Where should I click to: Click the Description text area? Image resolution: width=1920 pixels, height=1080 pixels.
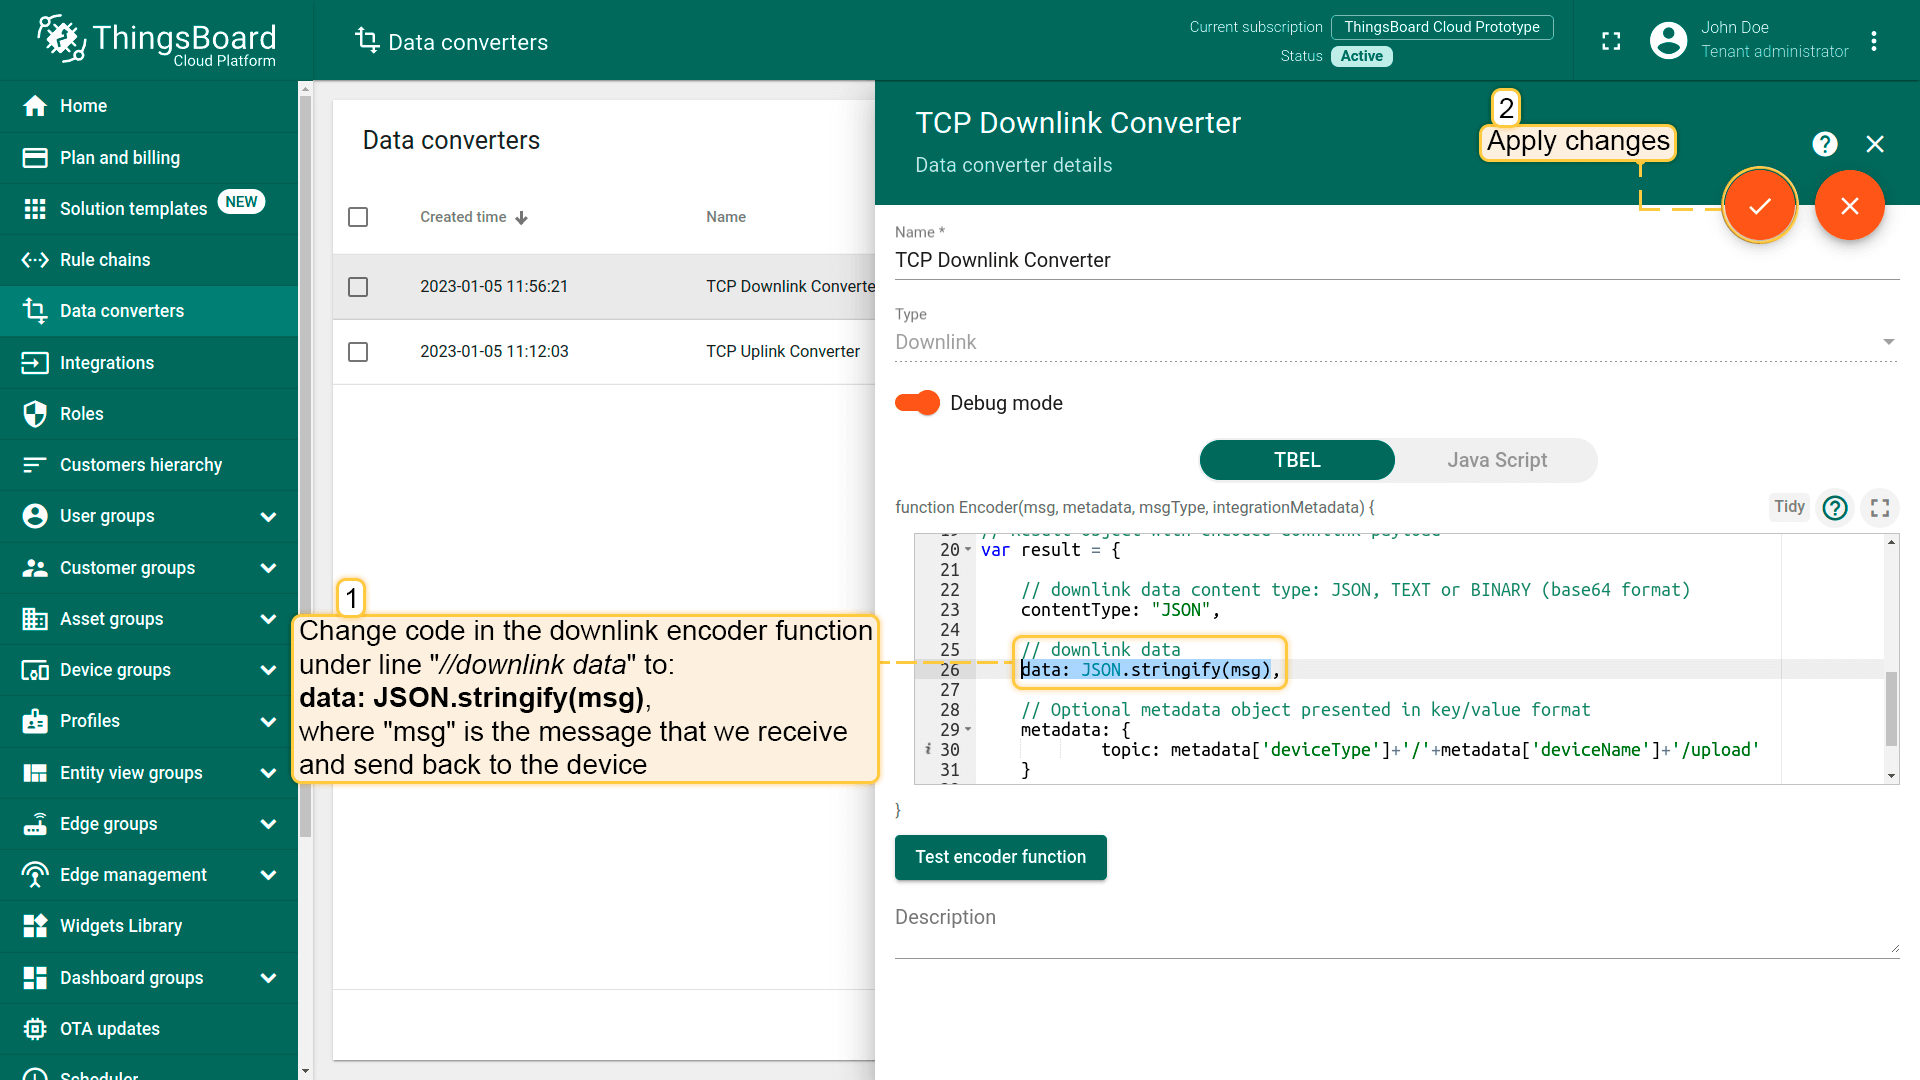1396,930
